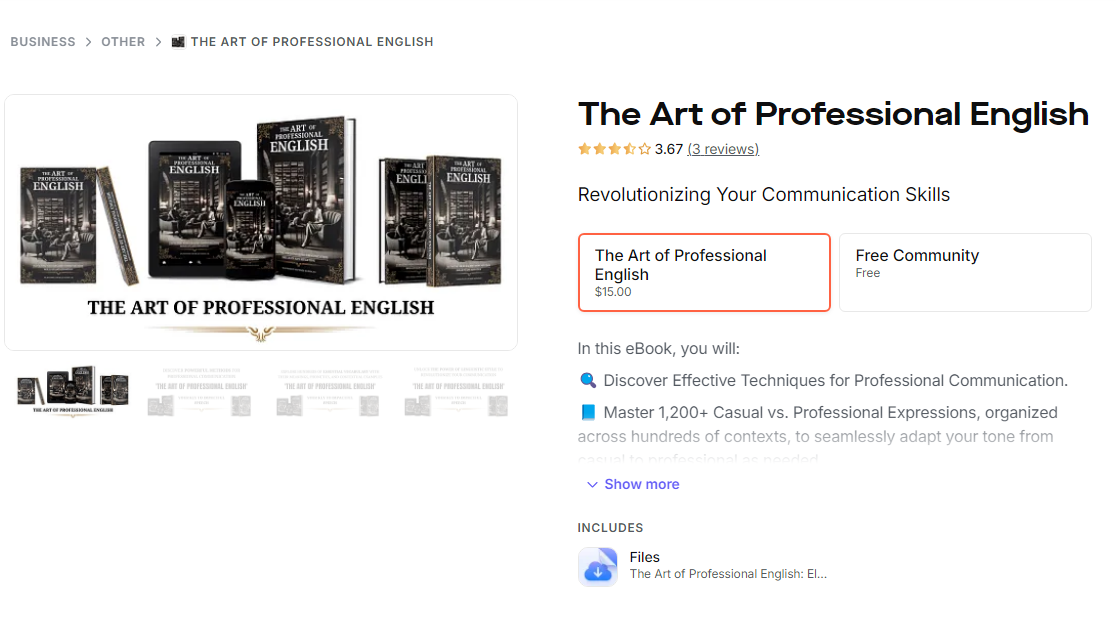This screenshot has height=622, width=1116.
Task: Open the OTHER category breadcrumb
Action: click(123, 41)
